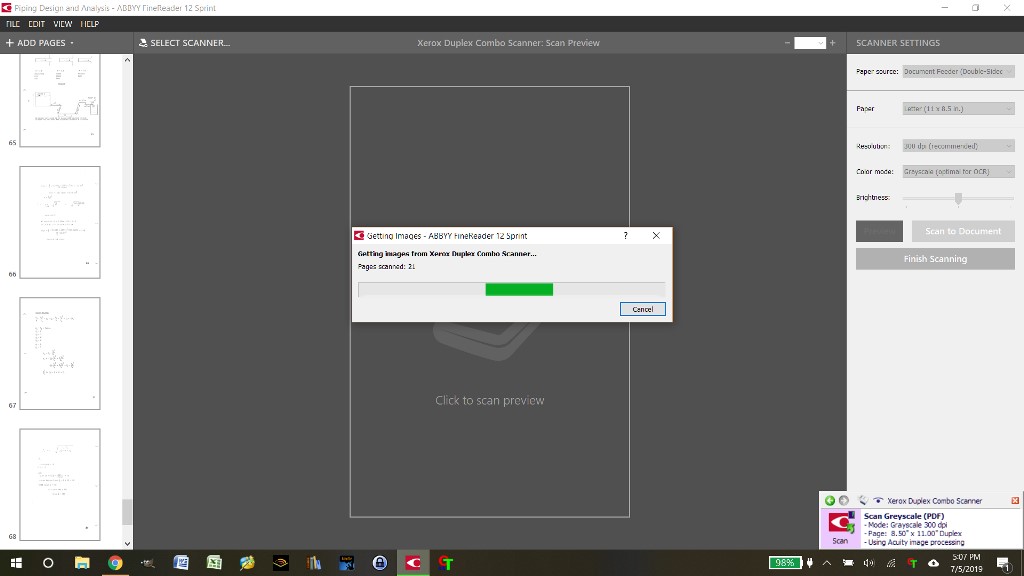Screen dimensions: 1024x576
Task: Cancel the Getting Images dialog
Action: [643, 309]
